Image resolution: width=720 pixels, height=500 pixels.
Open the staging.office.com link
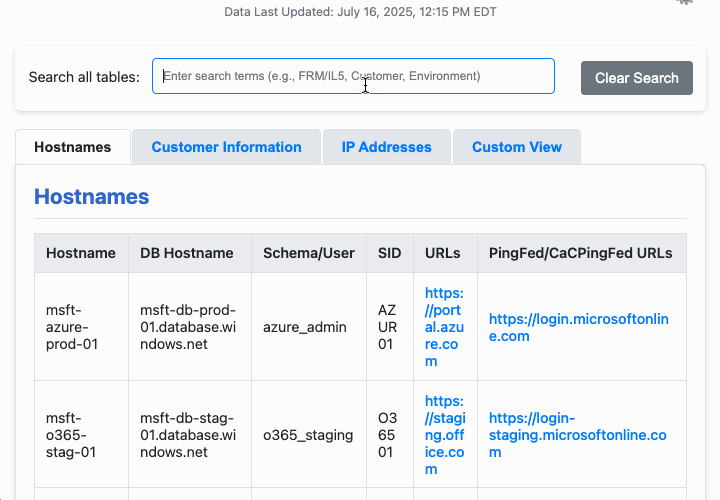point(444,435)
